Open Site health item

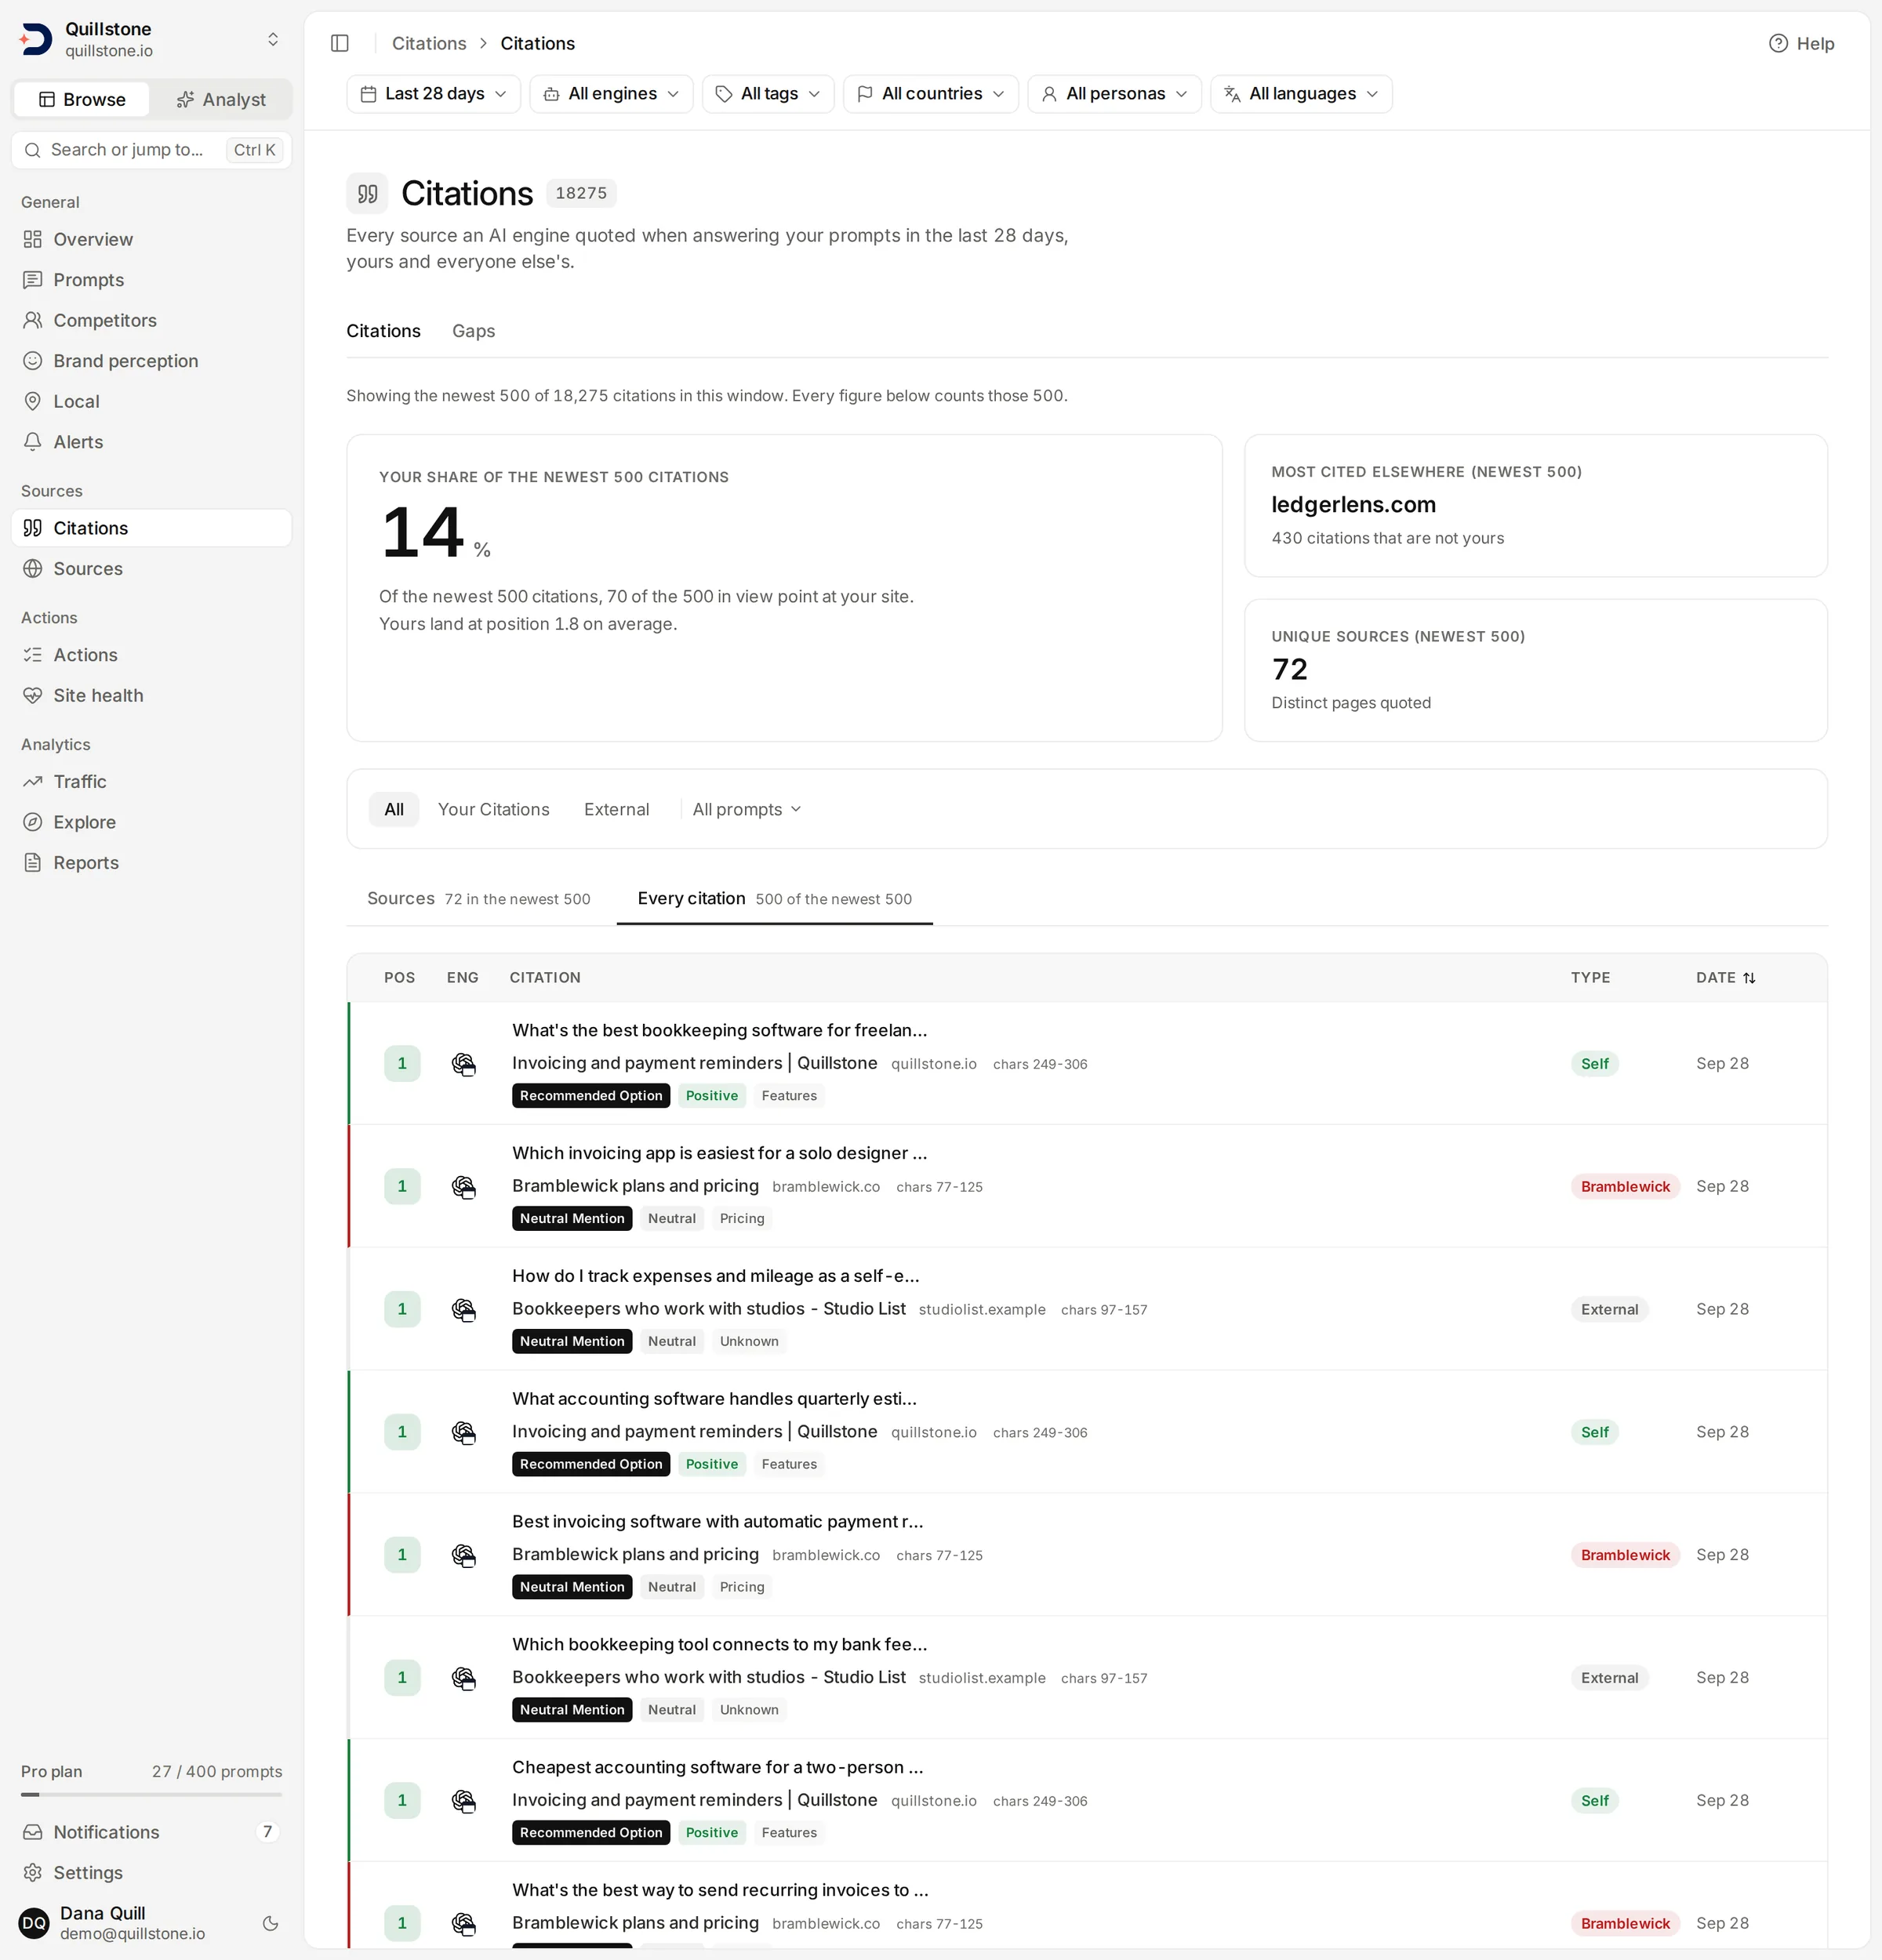(x=151, y=696)
